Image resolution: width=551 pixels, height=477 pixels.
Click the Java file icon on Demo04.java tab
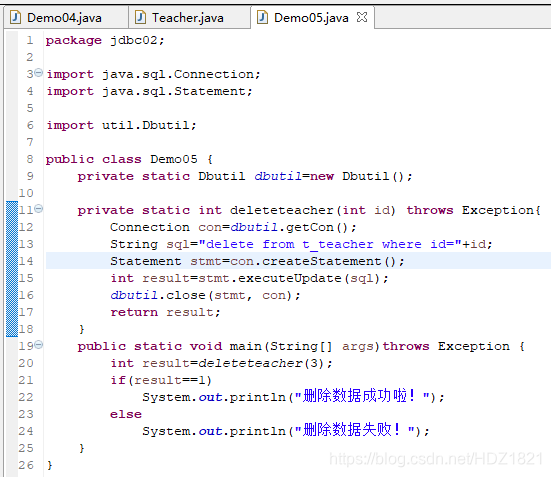tap(15, 17)
